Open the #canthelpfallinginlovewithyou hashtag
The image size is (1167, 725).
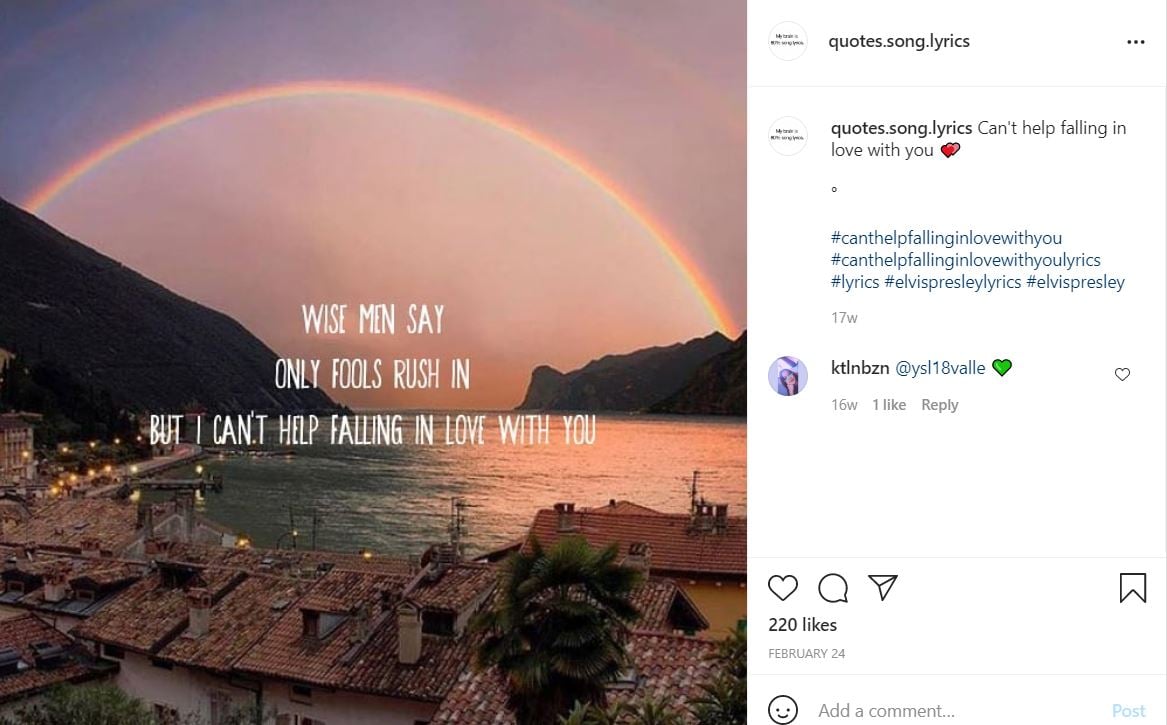point(946,237)
